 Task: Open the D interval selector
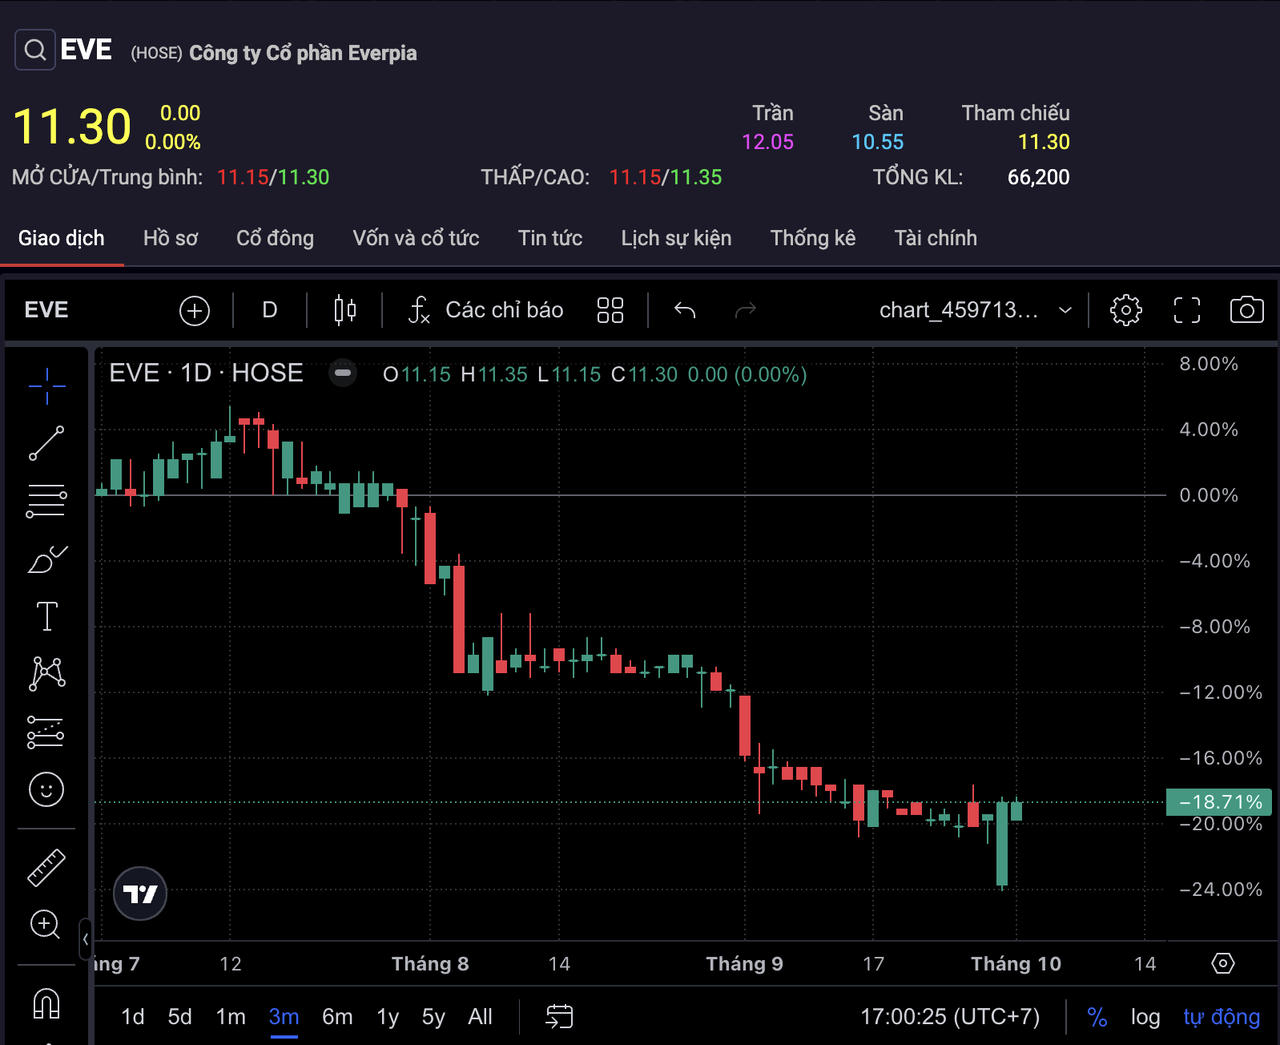[269, 310]
